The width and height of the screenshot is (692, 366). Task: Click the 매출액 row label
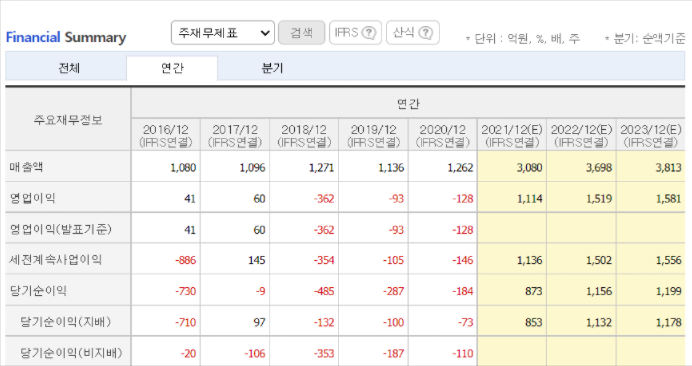[x=26, y=167]
